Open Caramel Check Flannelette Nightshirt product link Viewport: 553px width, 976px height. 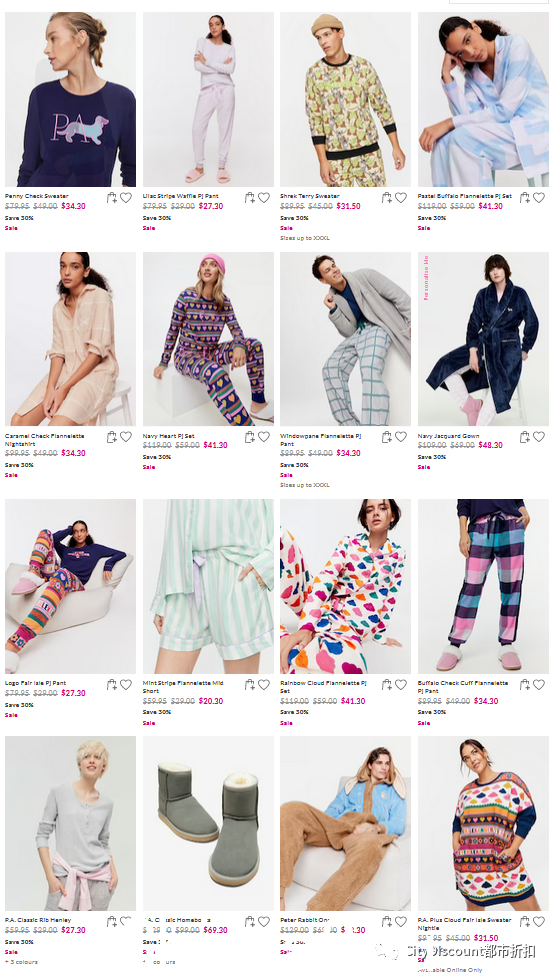click(44, 439)
